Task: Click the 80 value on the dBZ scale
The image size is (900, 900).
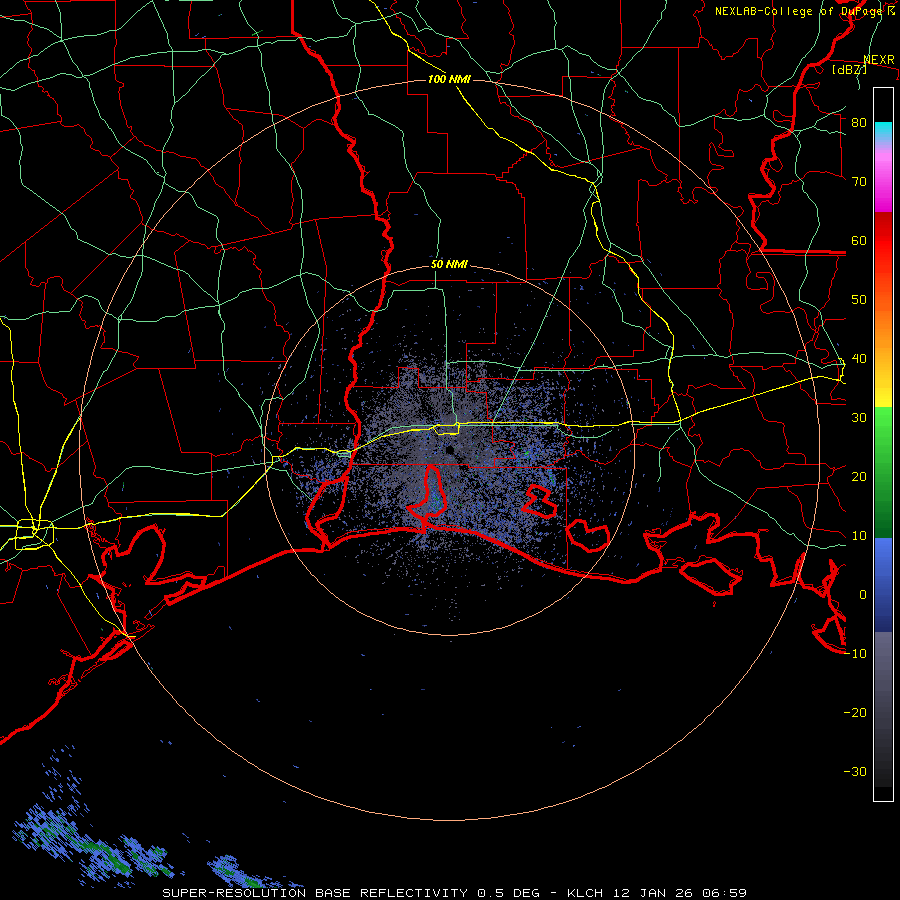Action: (x=859, y=122)
